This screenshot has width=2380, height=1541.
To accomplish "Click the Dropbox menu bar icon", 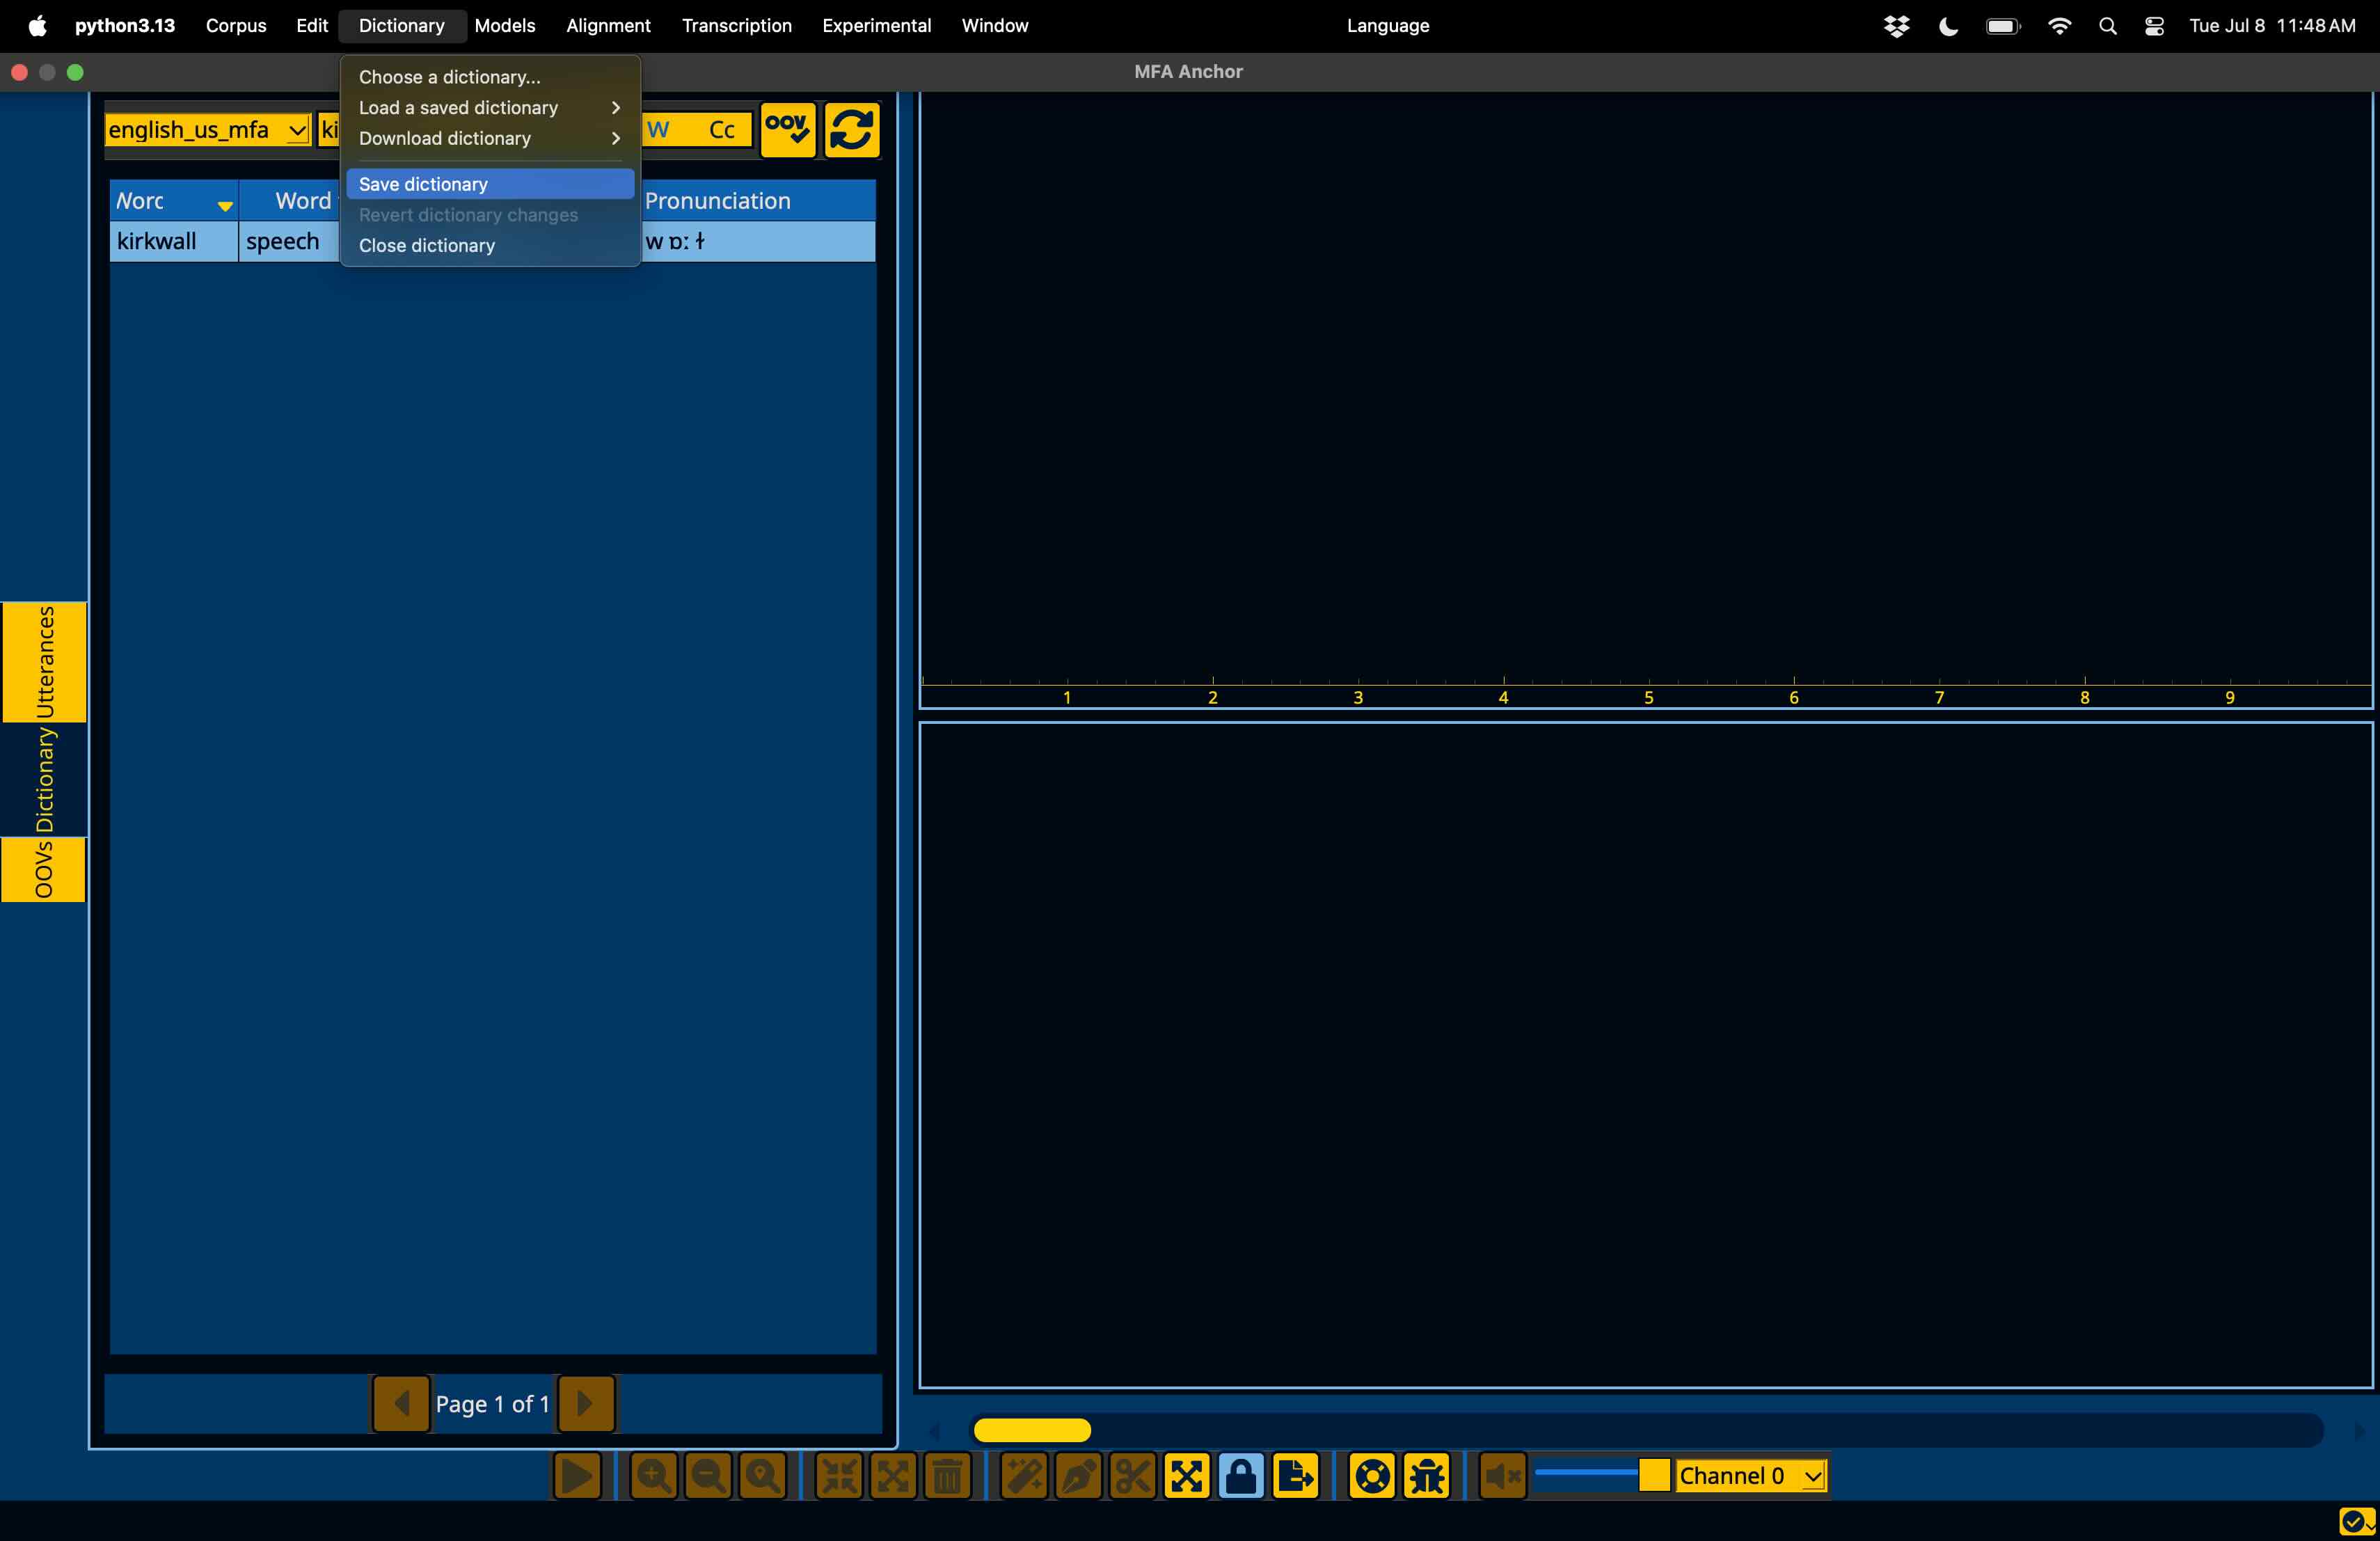I will 1896,26.
